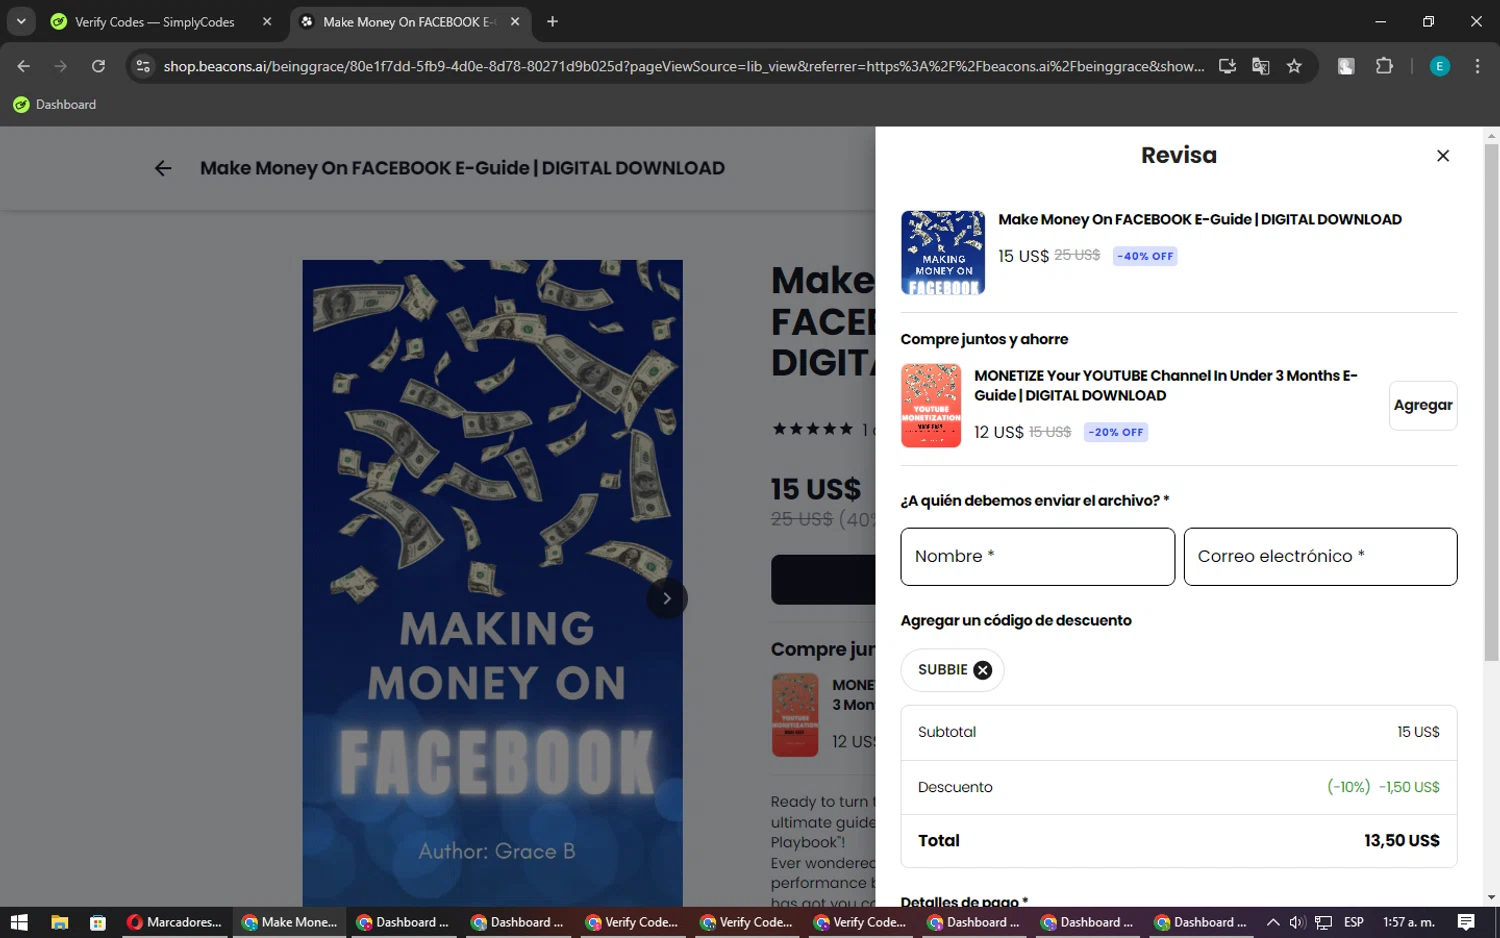Click the Making Money on Facebook cover image
Screen dimensions: 1500x938
coord(492,583)
